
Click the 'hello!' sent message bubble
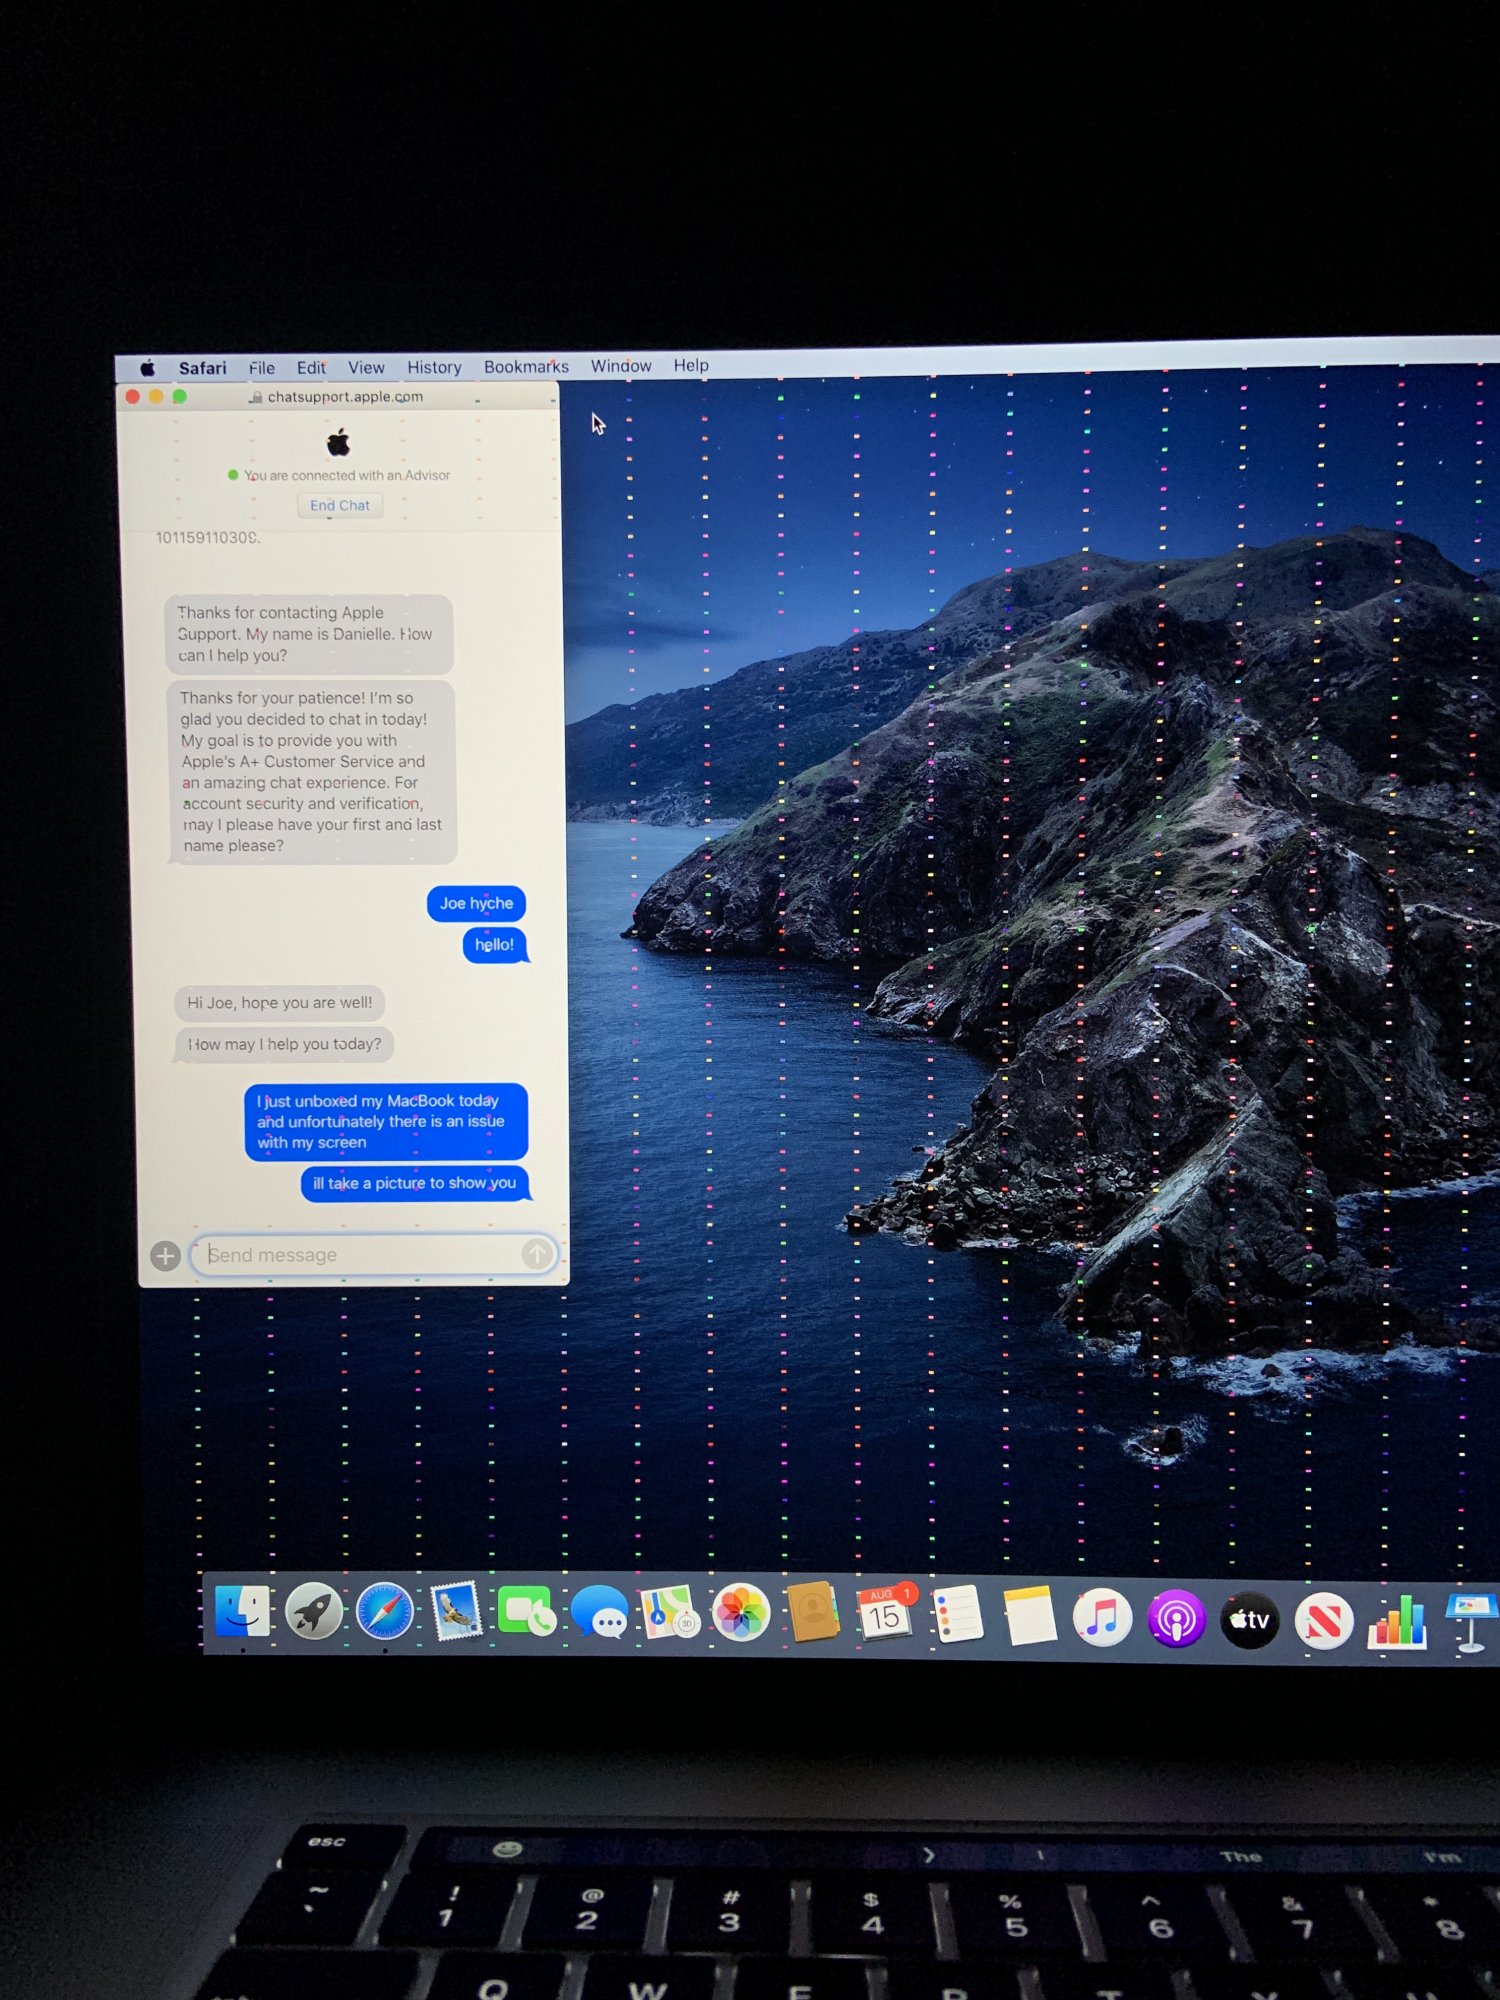point(495,945)
